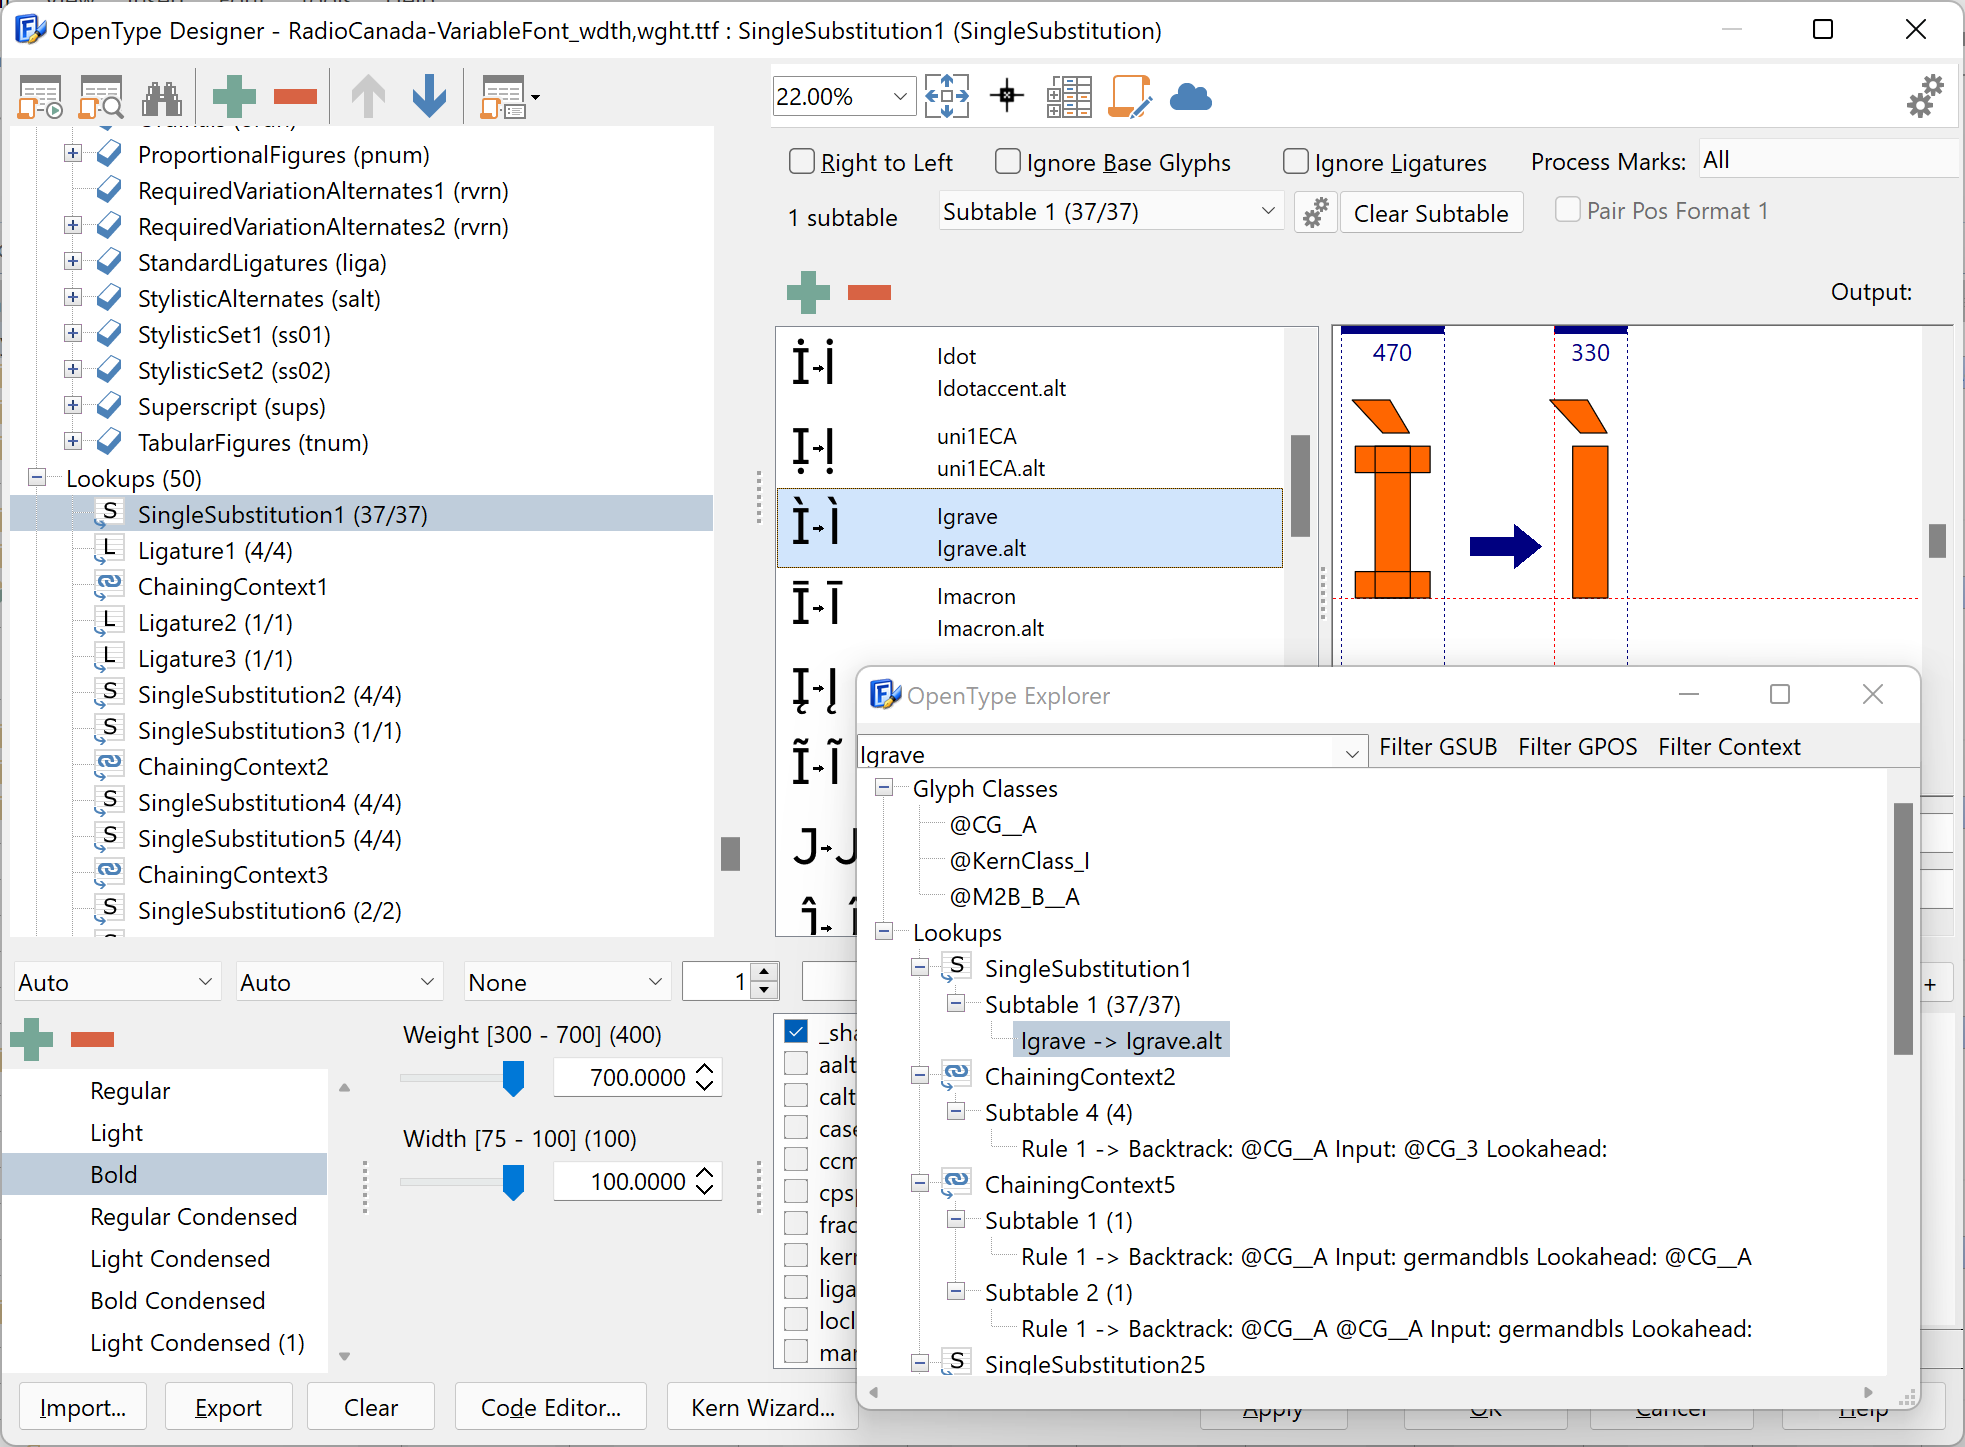This screenshot has width=1965, height=1447.
Task: Move lookup up with gray arrow
Action: click(368, 97)
